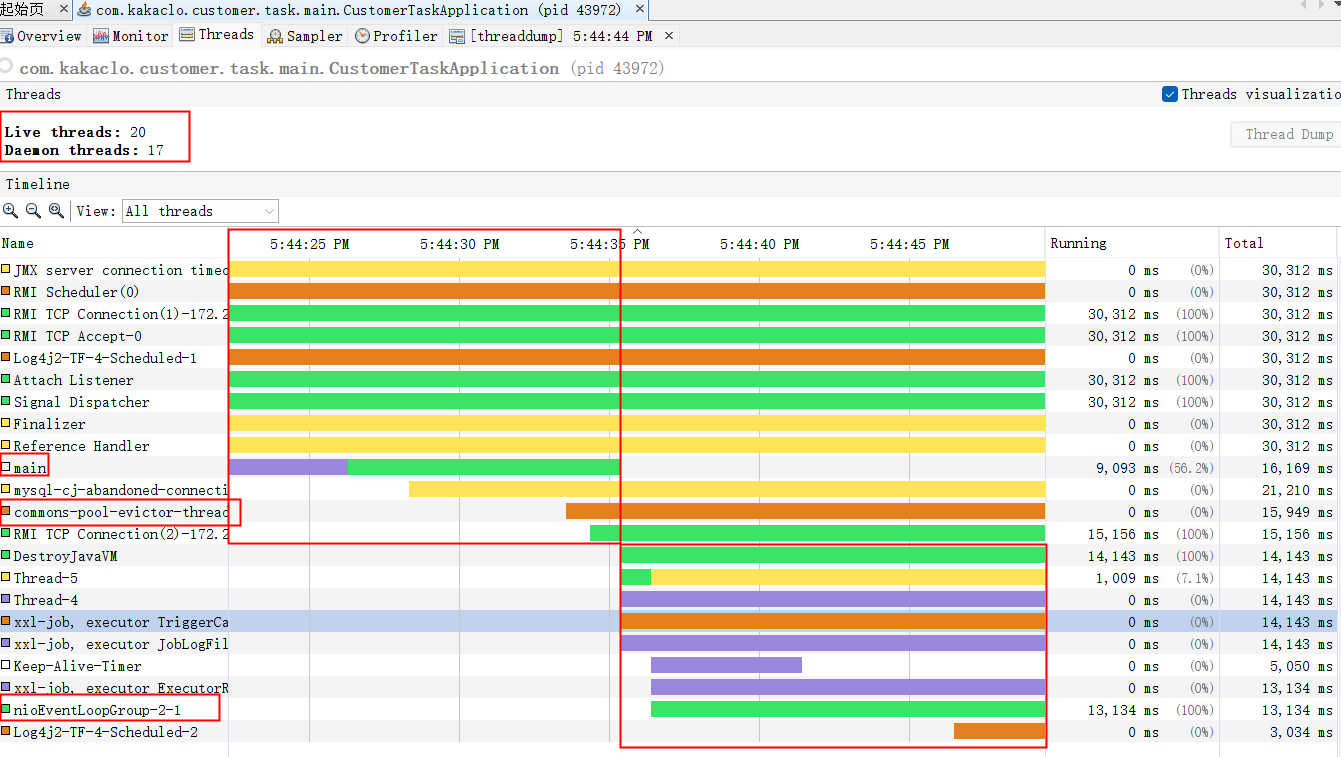
Task: Click the nioEventLoopGroup-2-1 green state square
Action: tap(6, 709)
